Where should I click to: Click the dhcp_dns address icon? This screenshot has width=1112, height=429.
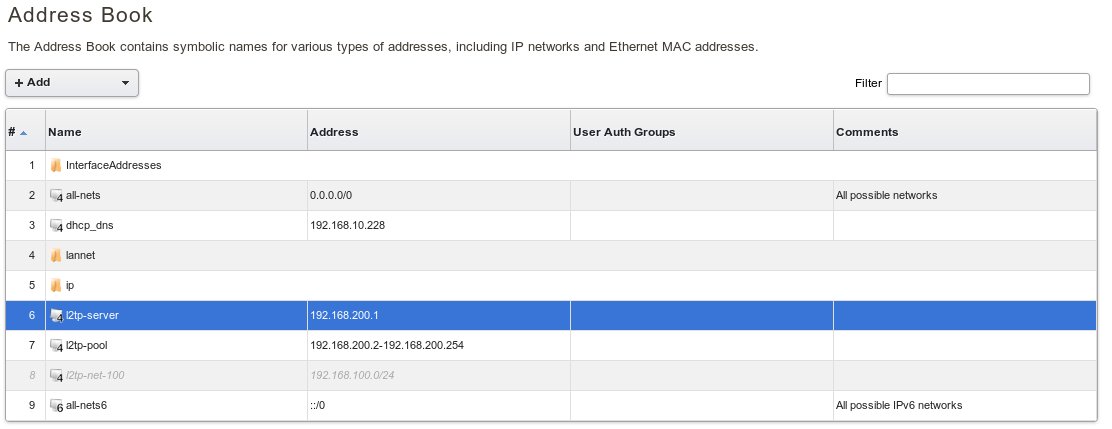[x=57, y=226]
